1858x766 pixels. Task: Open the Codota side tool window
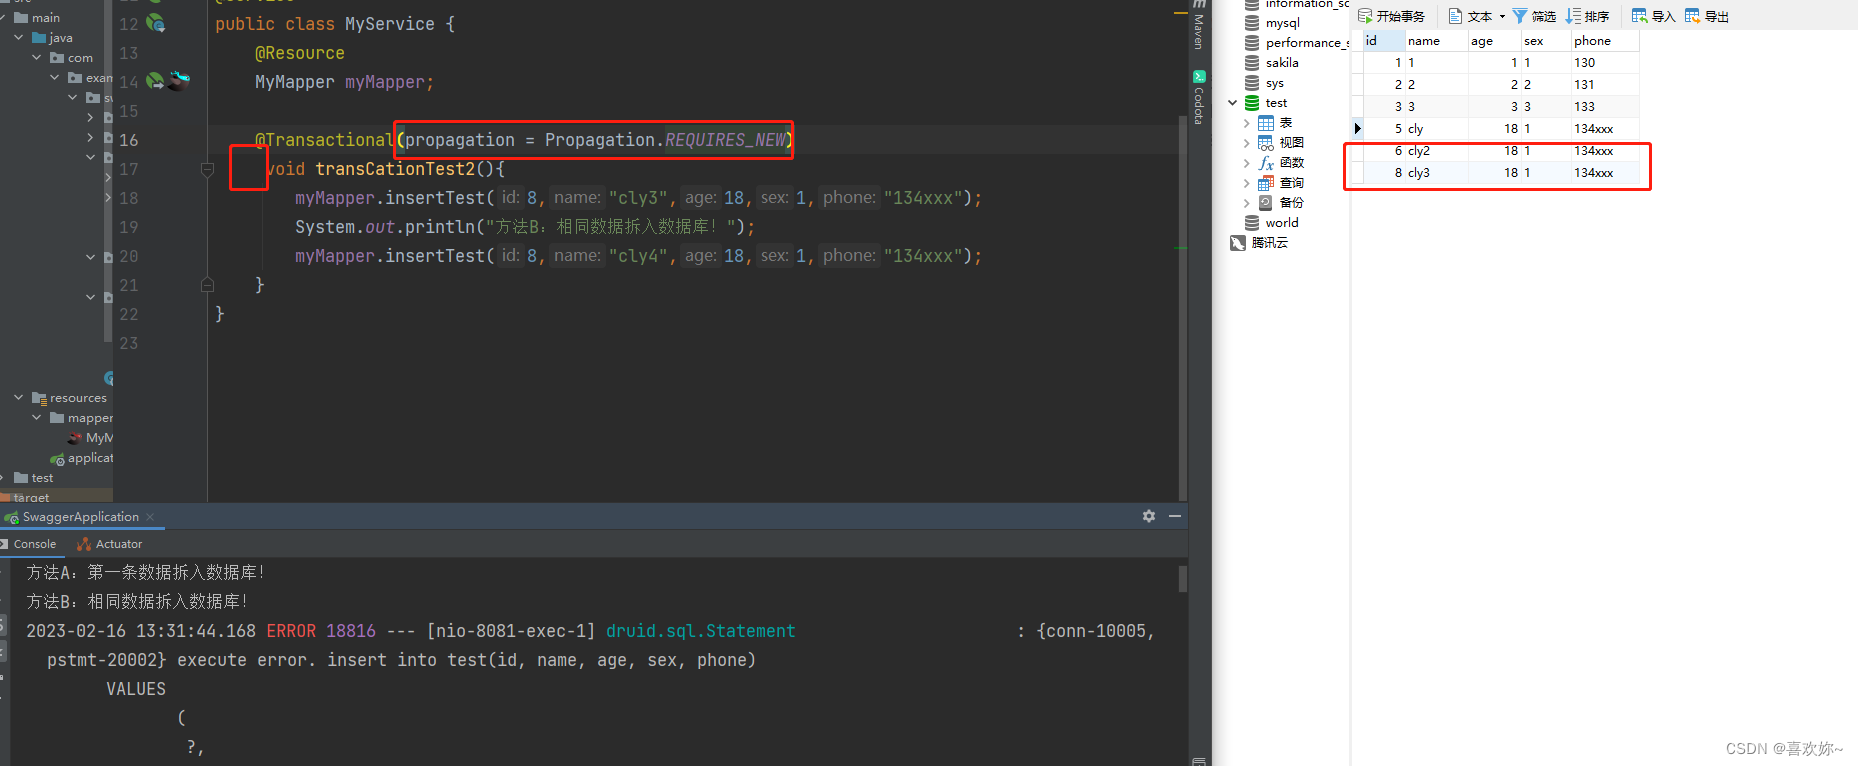[1199, 98]
